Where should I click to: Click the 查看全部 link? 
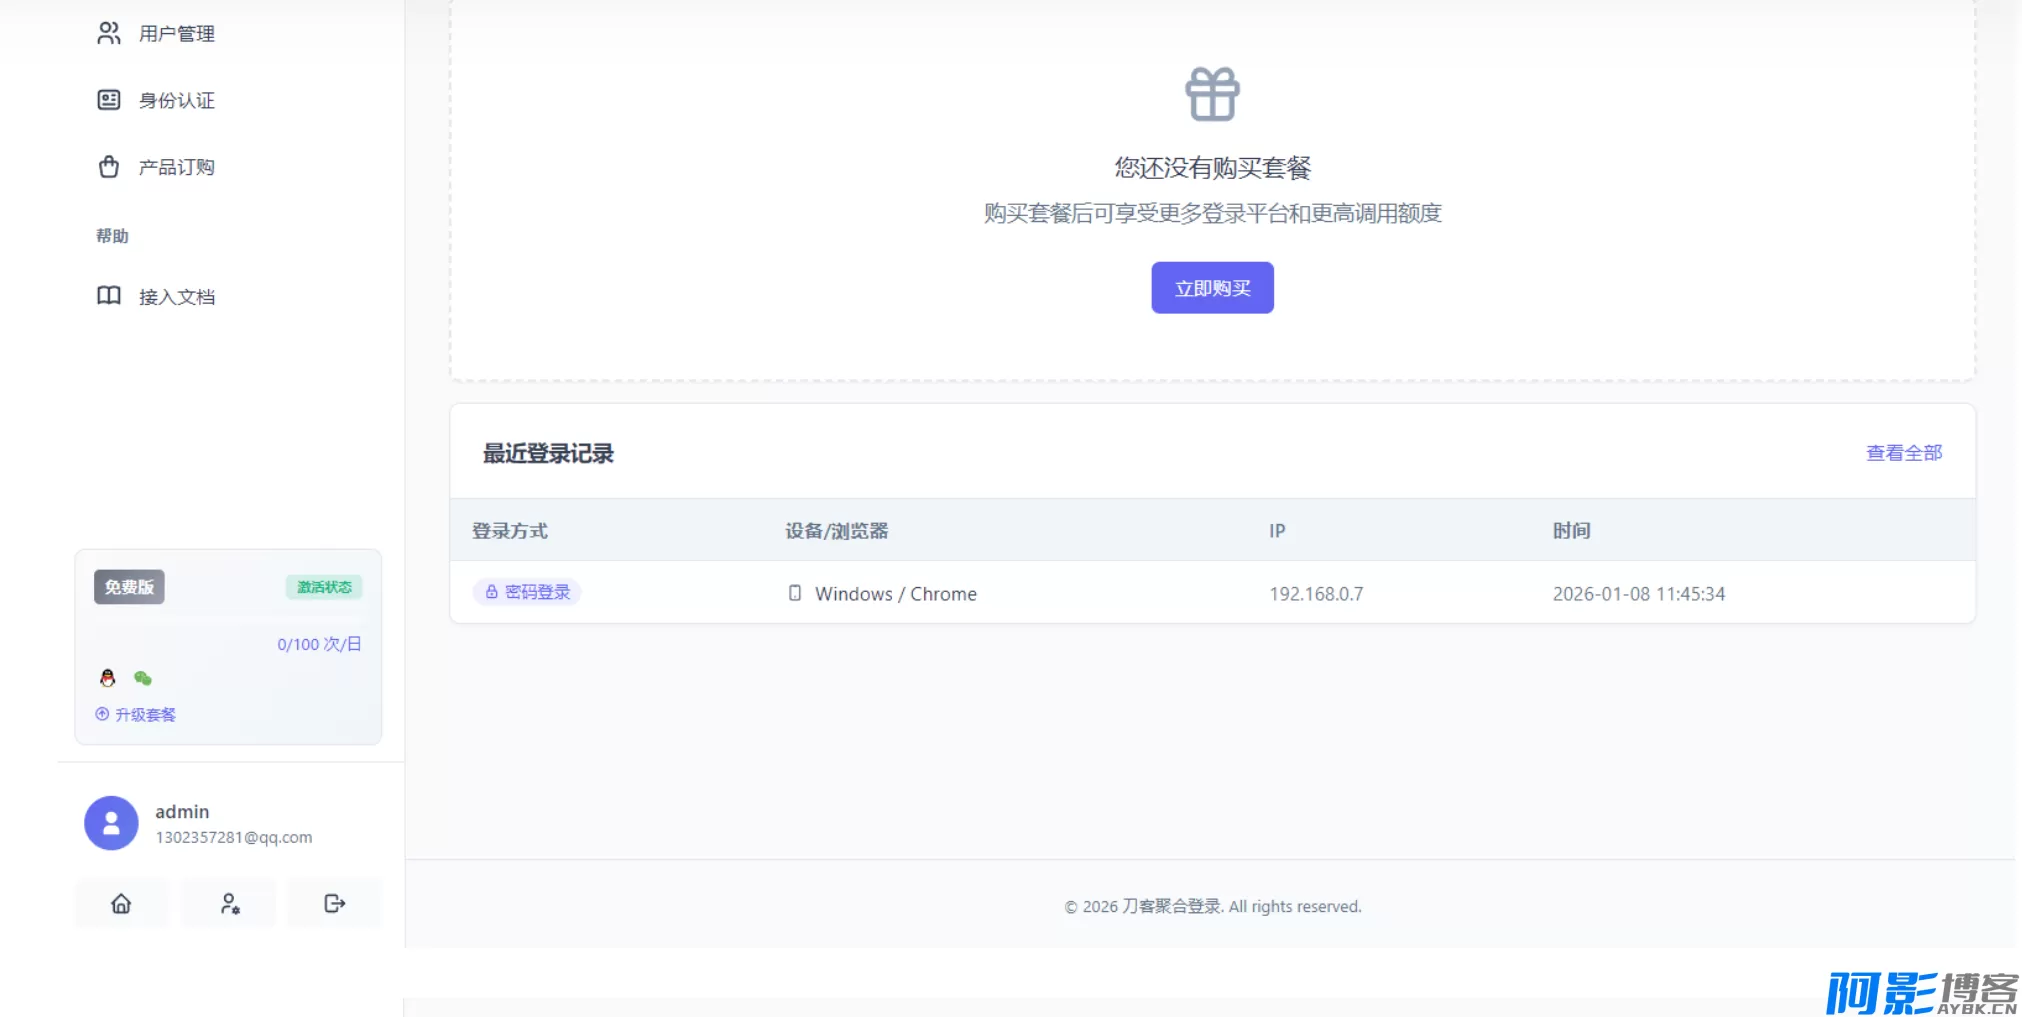point(1903,453)
